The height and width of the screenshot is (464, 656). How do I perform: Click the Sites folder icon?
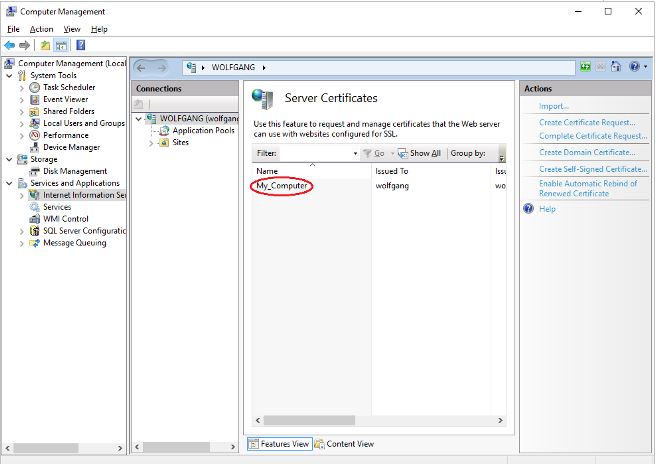click(x=164, y=143)
